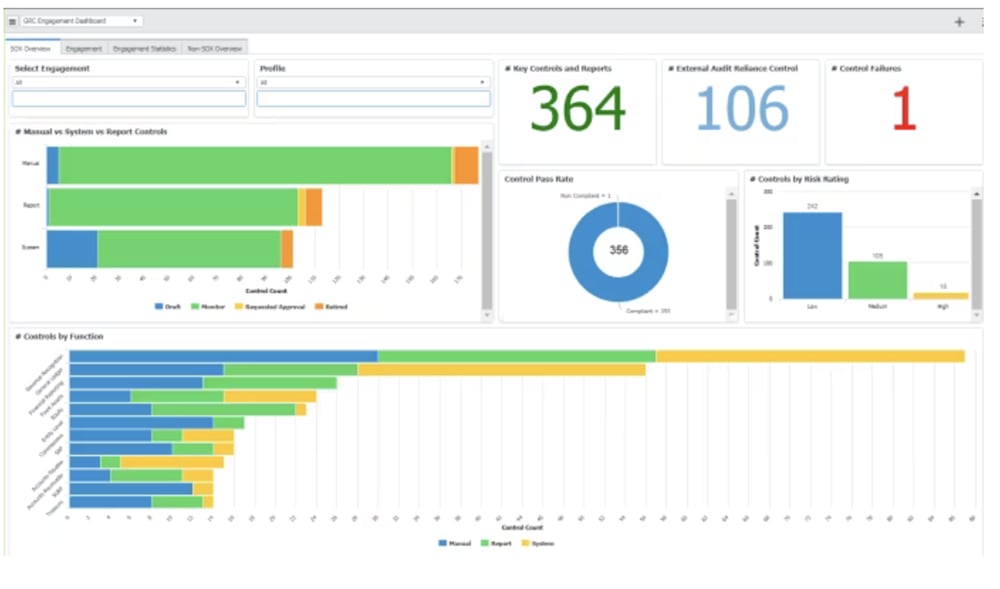Toggle the Retired series in legend
Image resolution: width=1000 pixels, height=589 pixels.
331,307
